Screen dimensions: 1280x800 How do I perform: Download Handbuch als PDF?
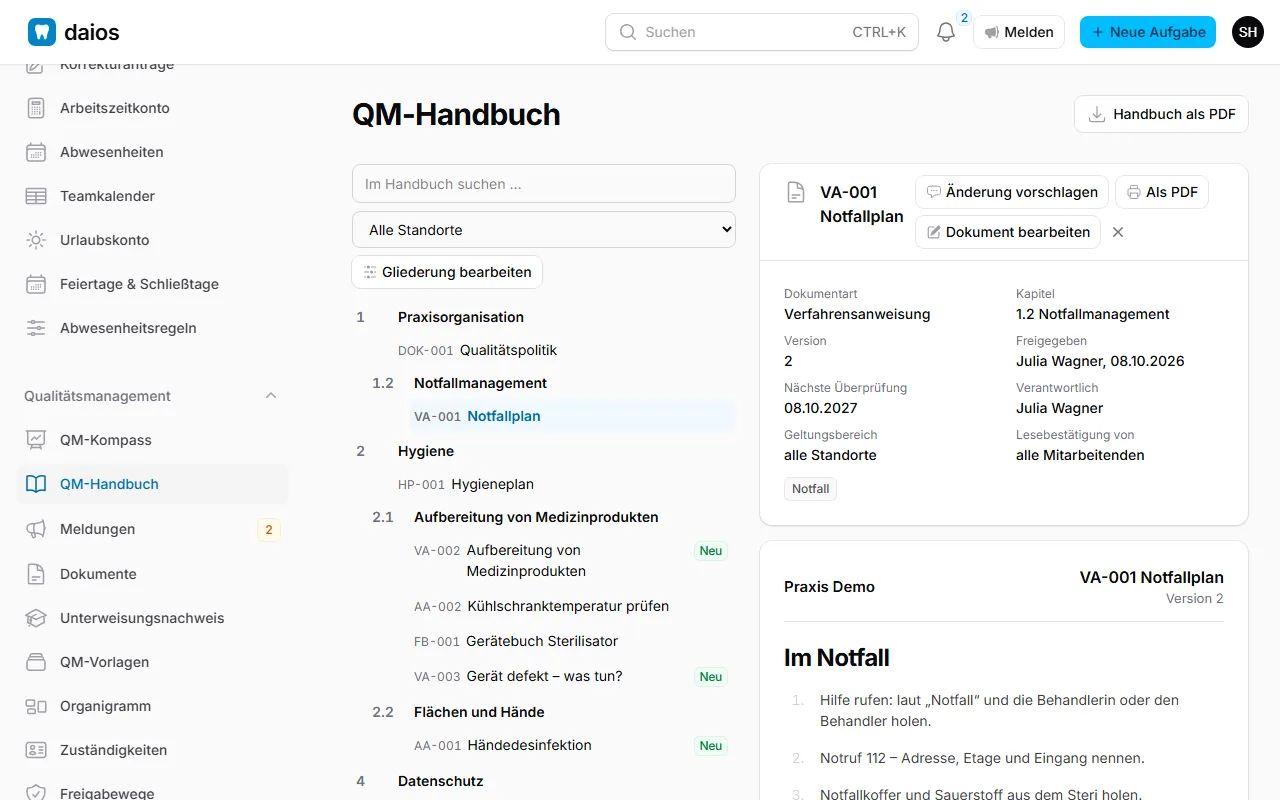[x=1162, y=114]
